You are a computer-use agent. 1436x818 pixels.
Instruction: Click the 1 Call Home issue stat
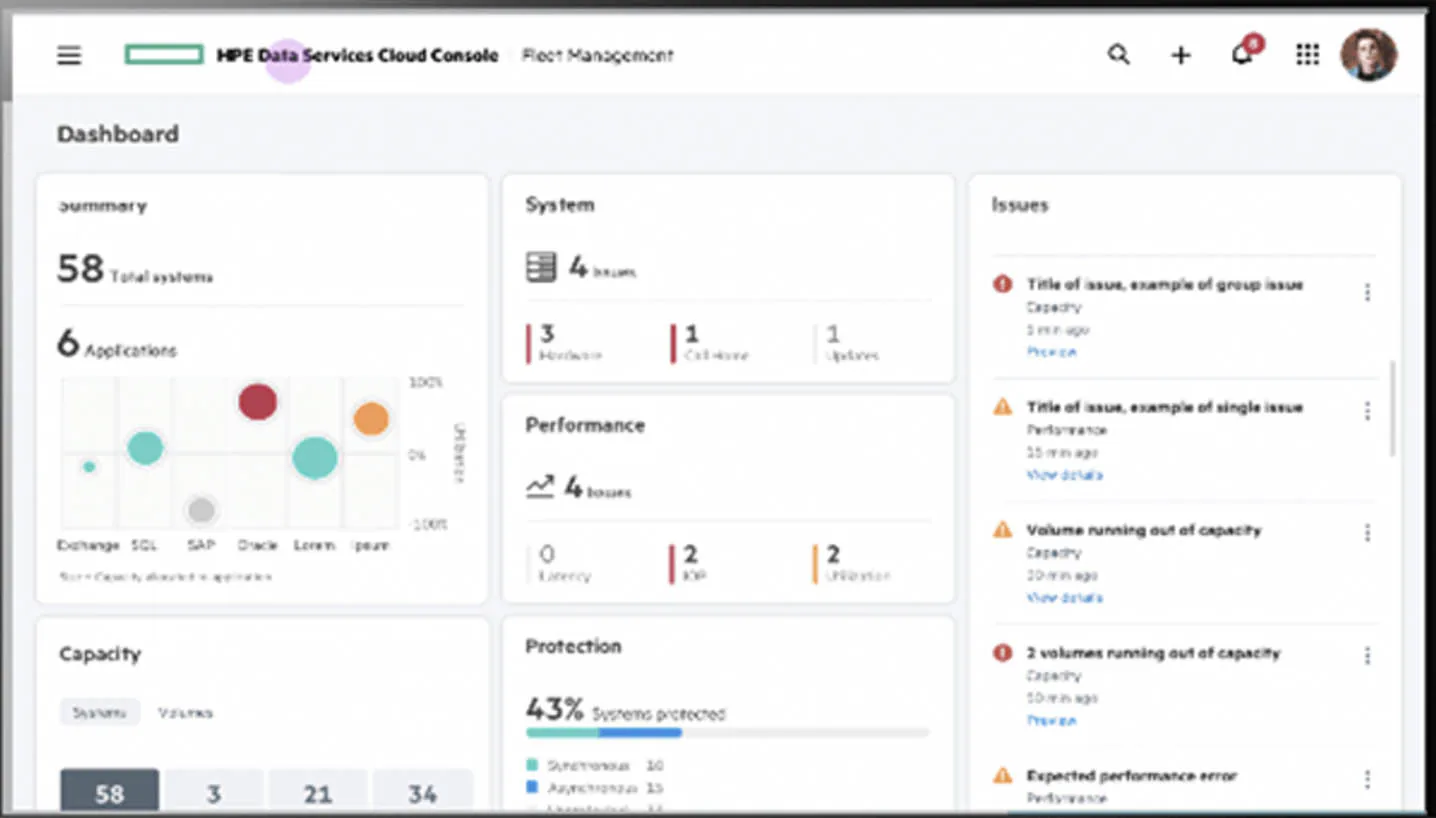point(711,343)
